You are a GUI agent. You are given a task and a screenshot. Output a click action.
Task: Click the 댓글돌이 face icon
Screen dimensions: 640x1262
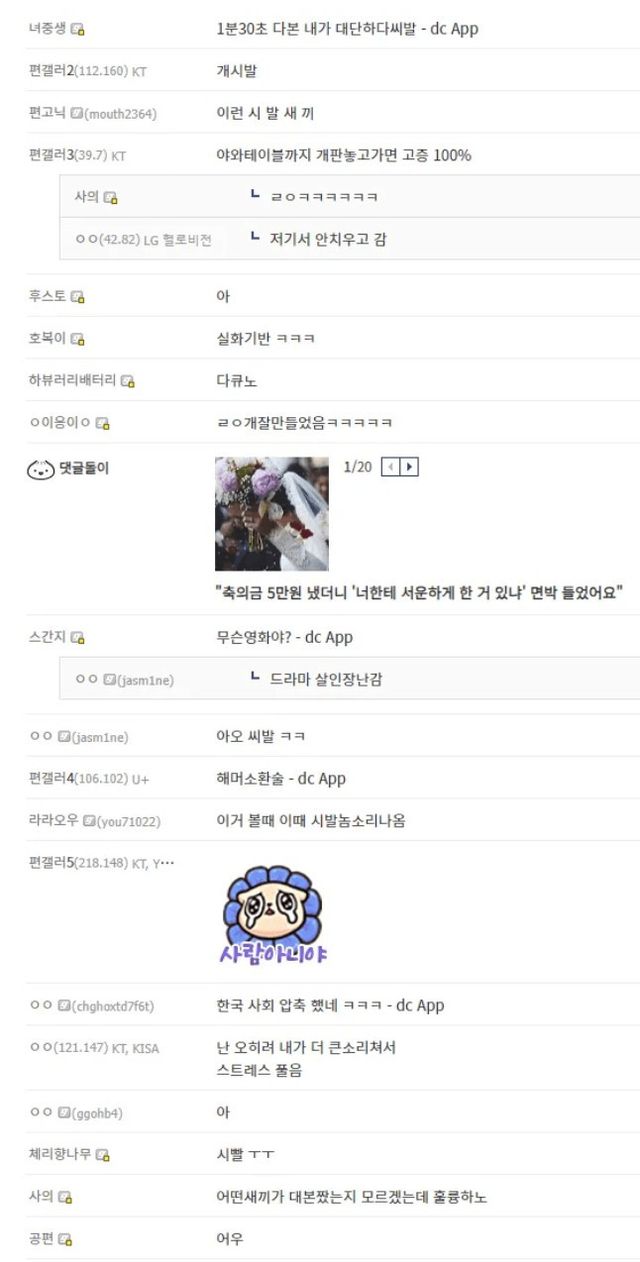click(41, 469)
